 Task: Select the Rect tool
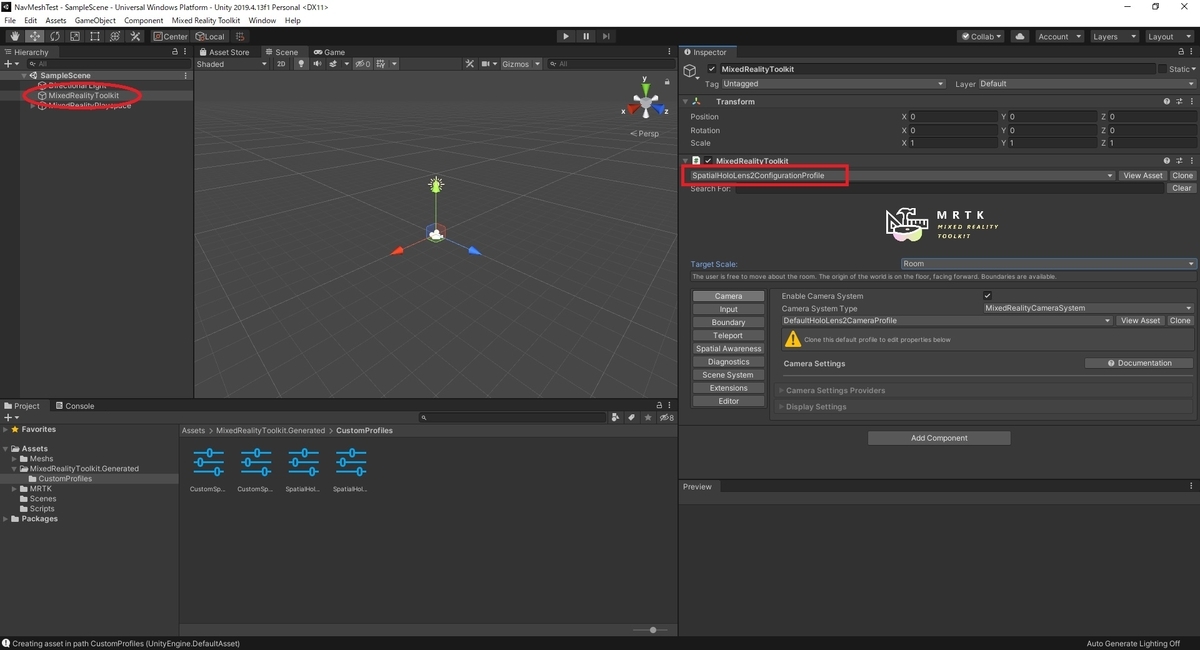tap(94, 36)
